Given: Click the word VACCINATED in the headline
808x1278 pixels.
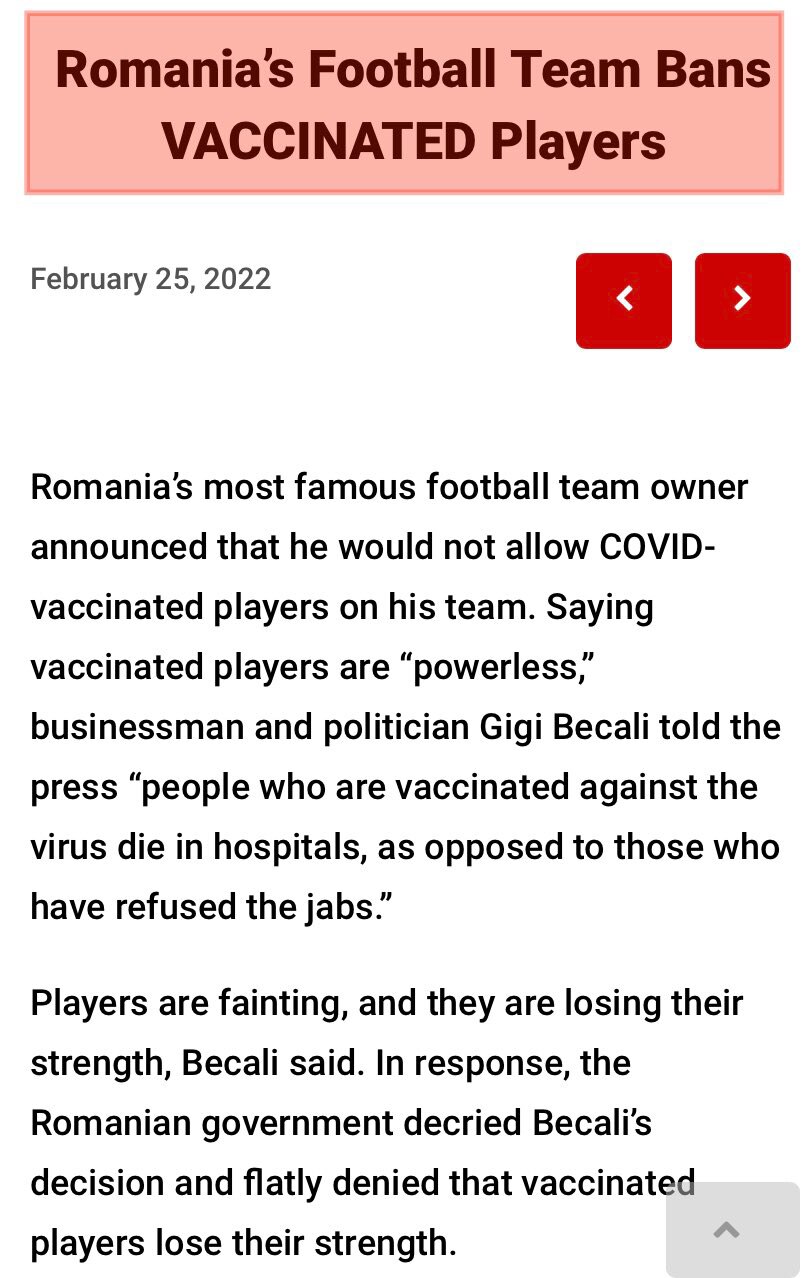Looking at the screenshot, I should coord(318,141).
